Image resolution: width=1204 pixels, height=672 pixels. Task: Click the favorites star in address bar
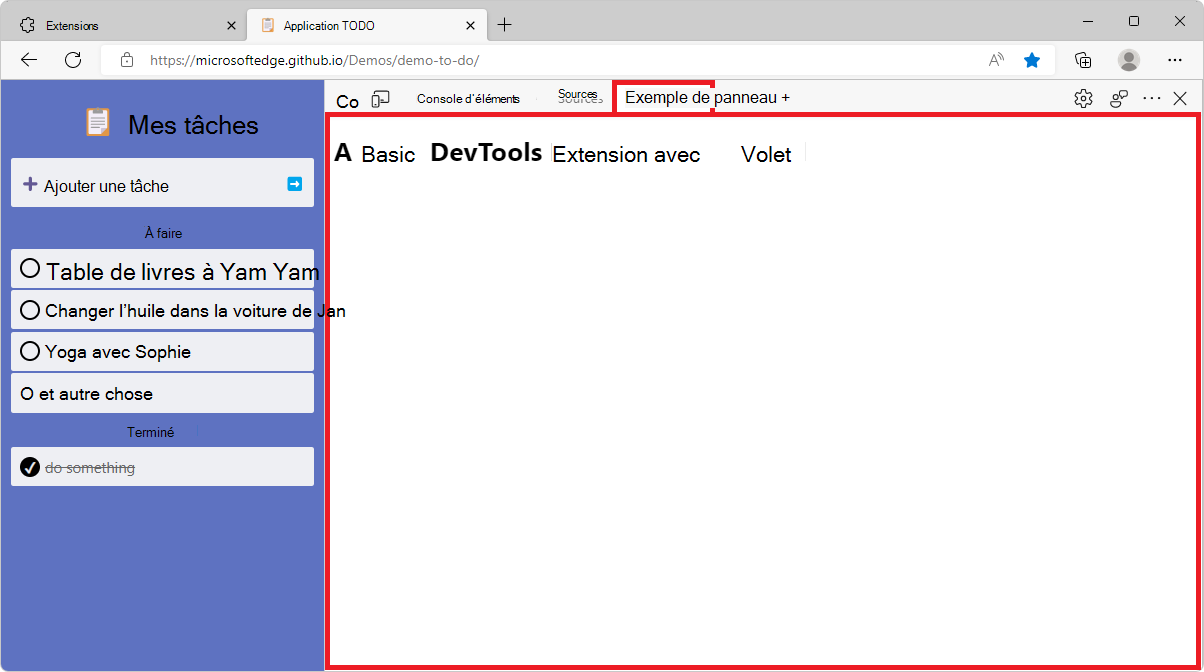(x=1032, y=60)
